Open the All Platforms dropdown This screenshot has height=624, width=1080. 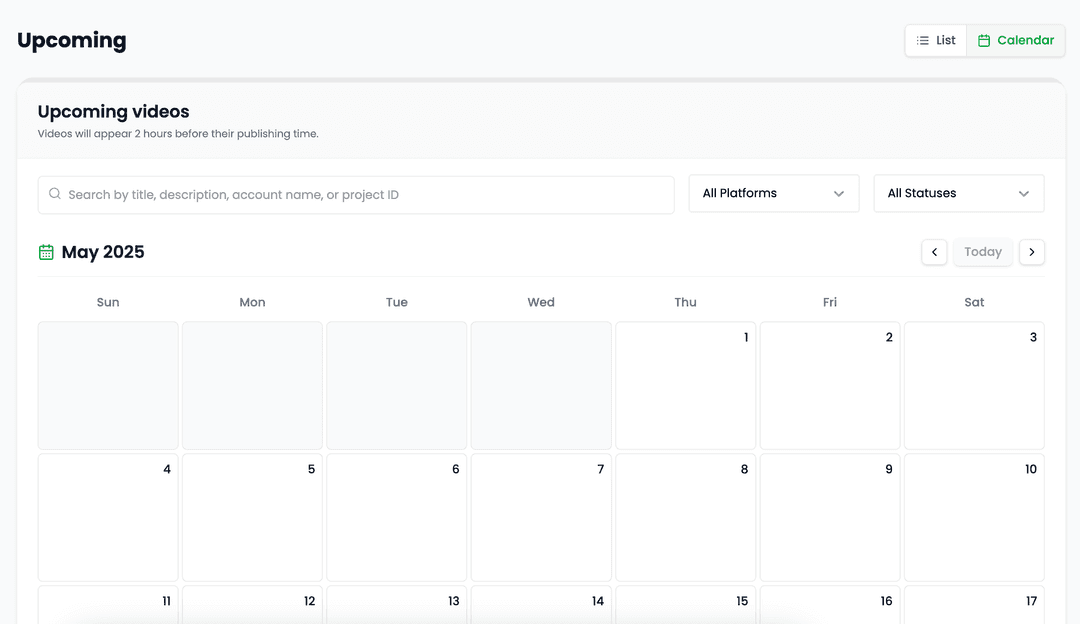click(773, 194)
